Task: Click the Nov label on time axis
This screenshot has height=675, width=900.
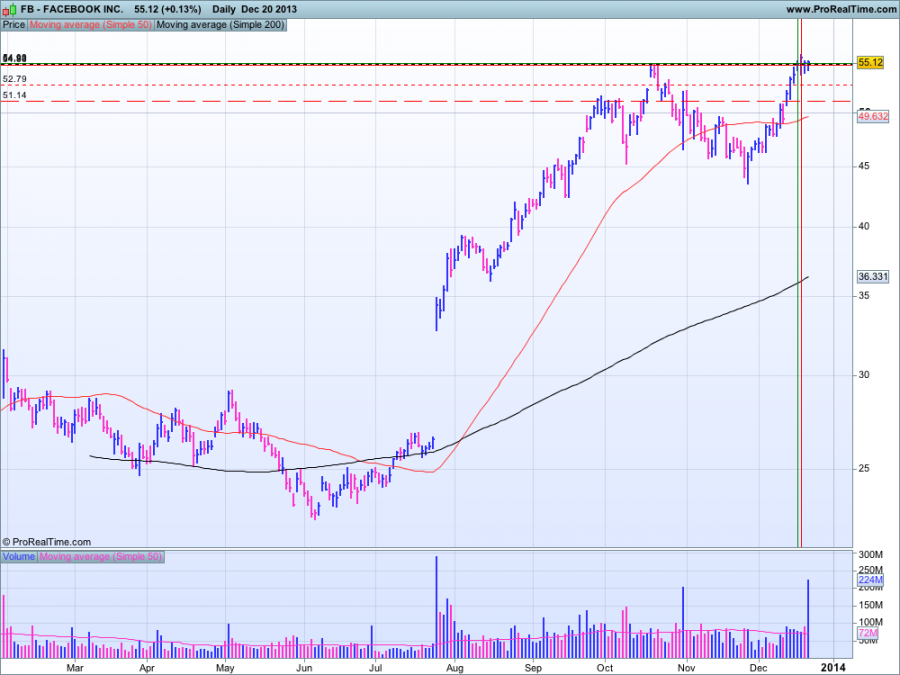Action: pos(686,668)
